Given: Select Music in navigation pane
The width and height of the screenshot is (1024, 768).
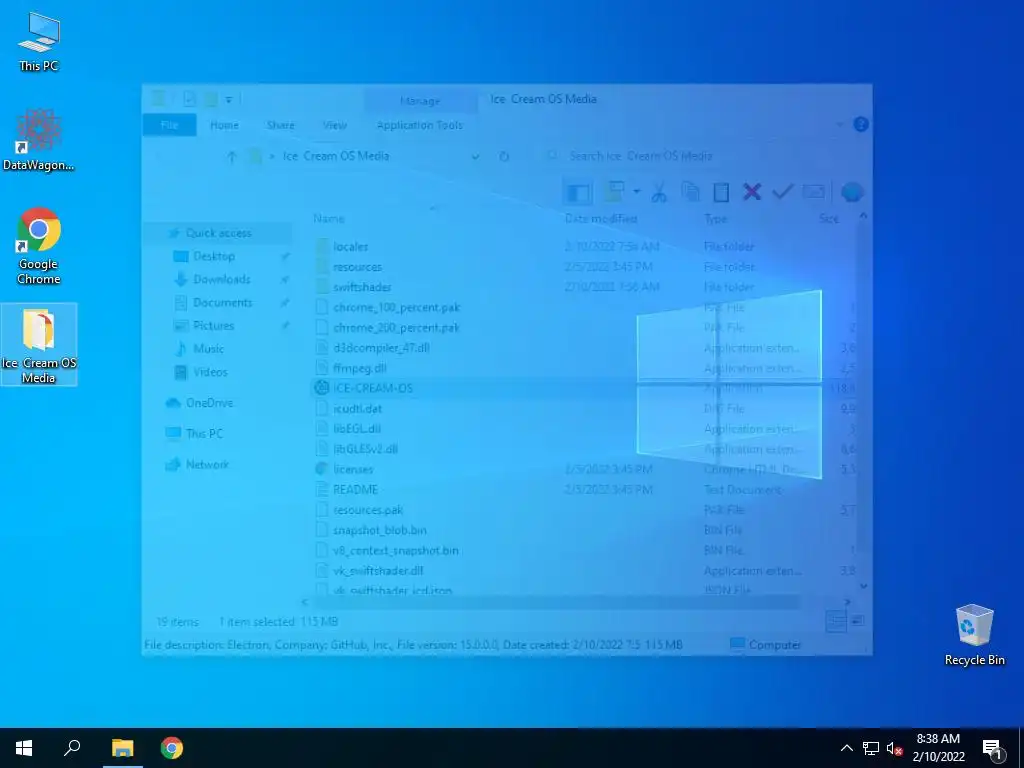Looking at the screenshot, I should tap(208, 349).
